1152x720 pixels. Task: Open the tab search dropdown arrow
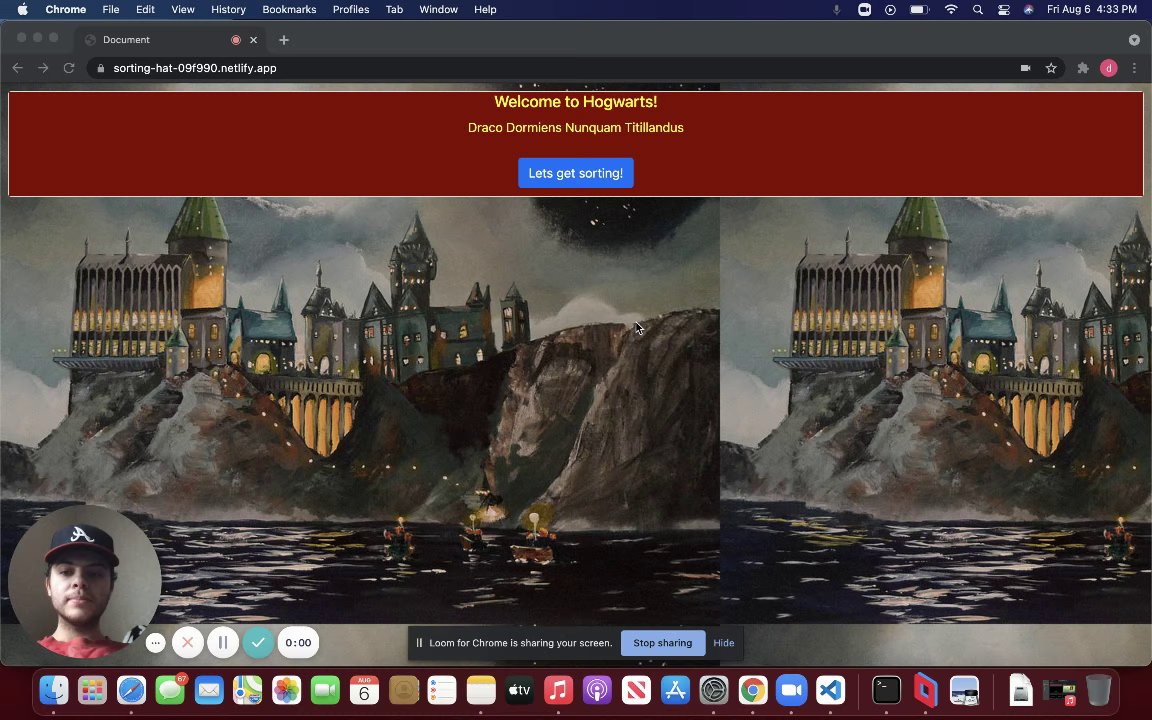(x=1134, y=40)
